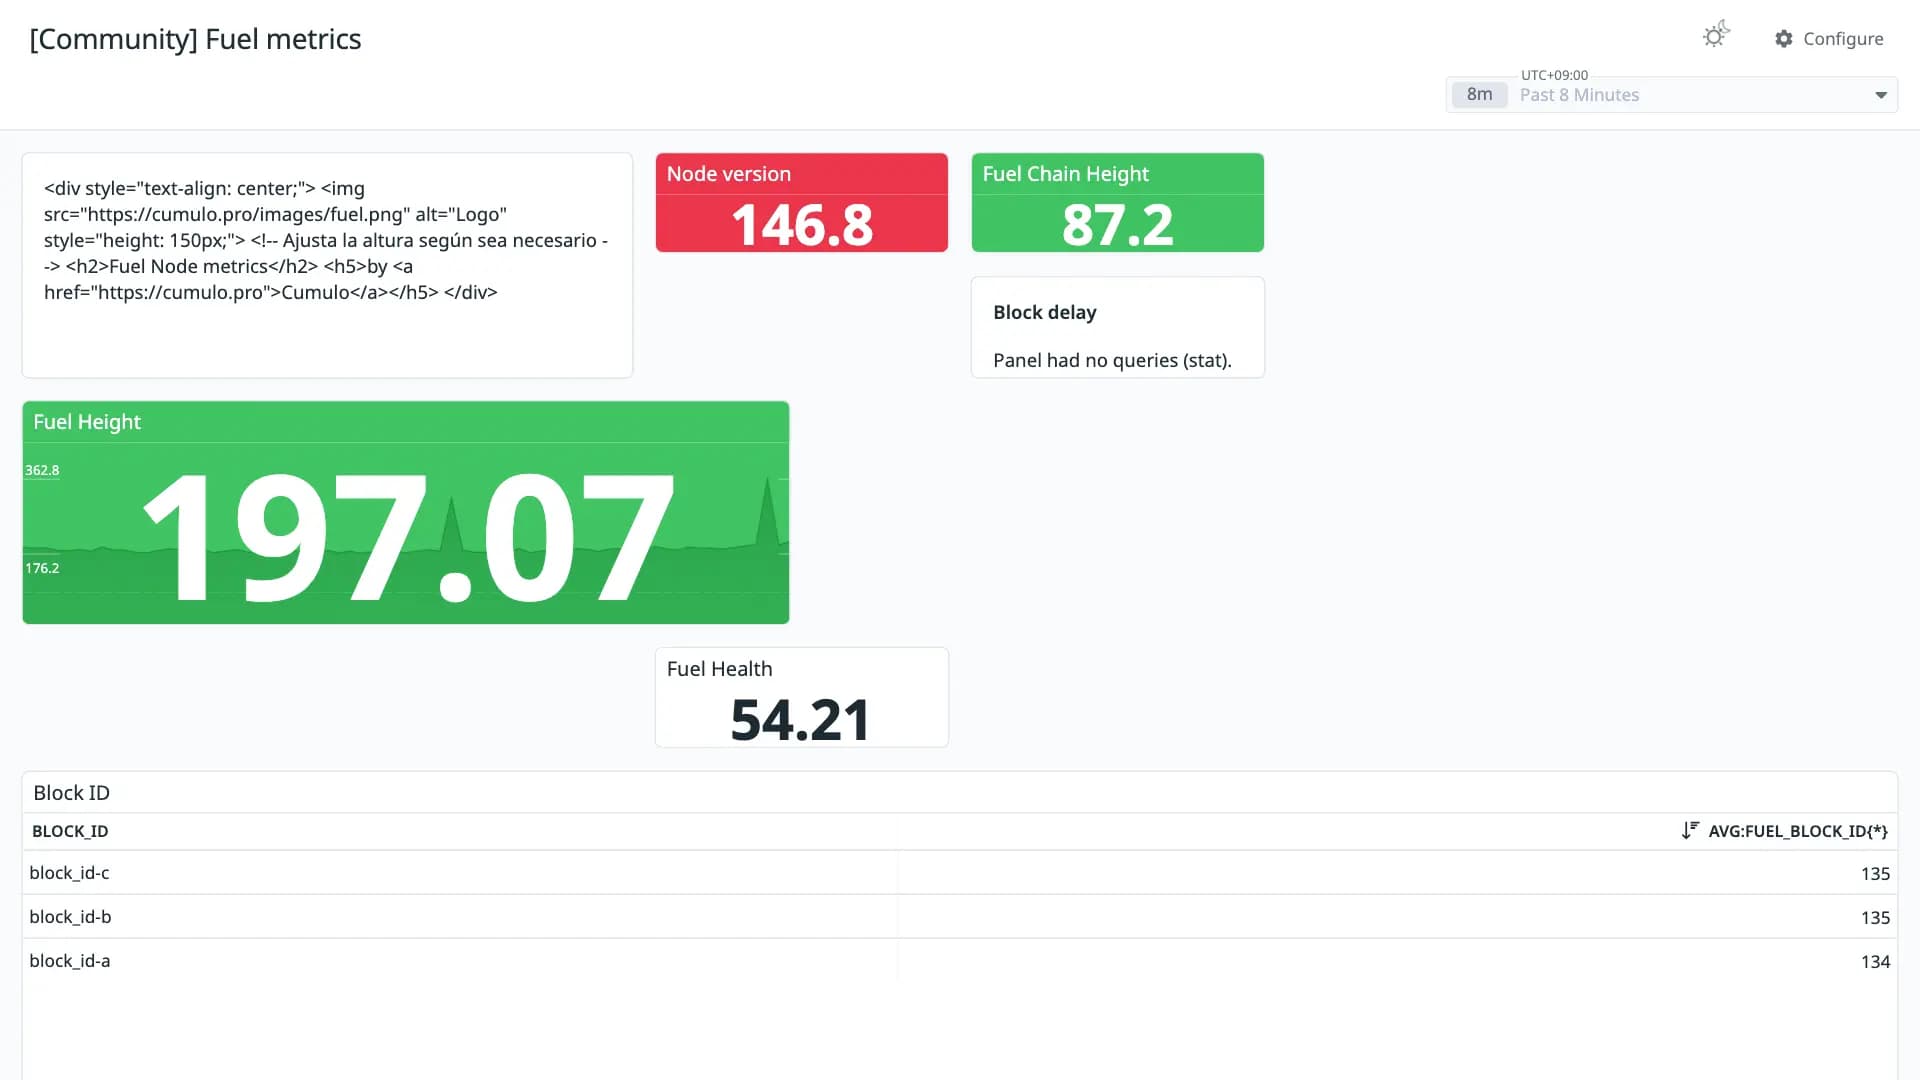Open the Node version panel title

click(x=728, y=174)
